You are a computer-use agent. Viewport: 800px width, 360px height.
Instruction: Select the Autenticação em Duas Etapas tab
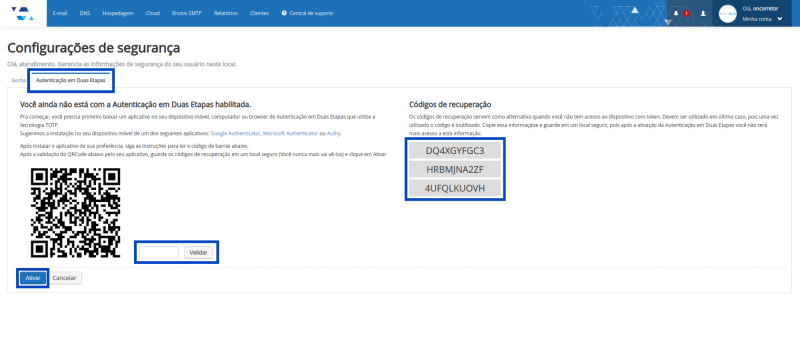(x=71, y=81)
